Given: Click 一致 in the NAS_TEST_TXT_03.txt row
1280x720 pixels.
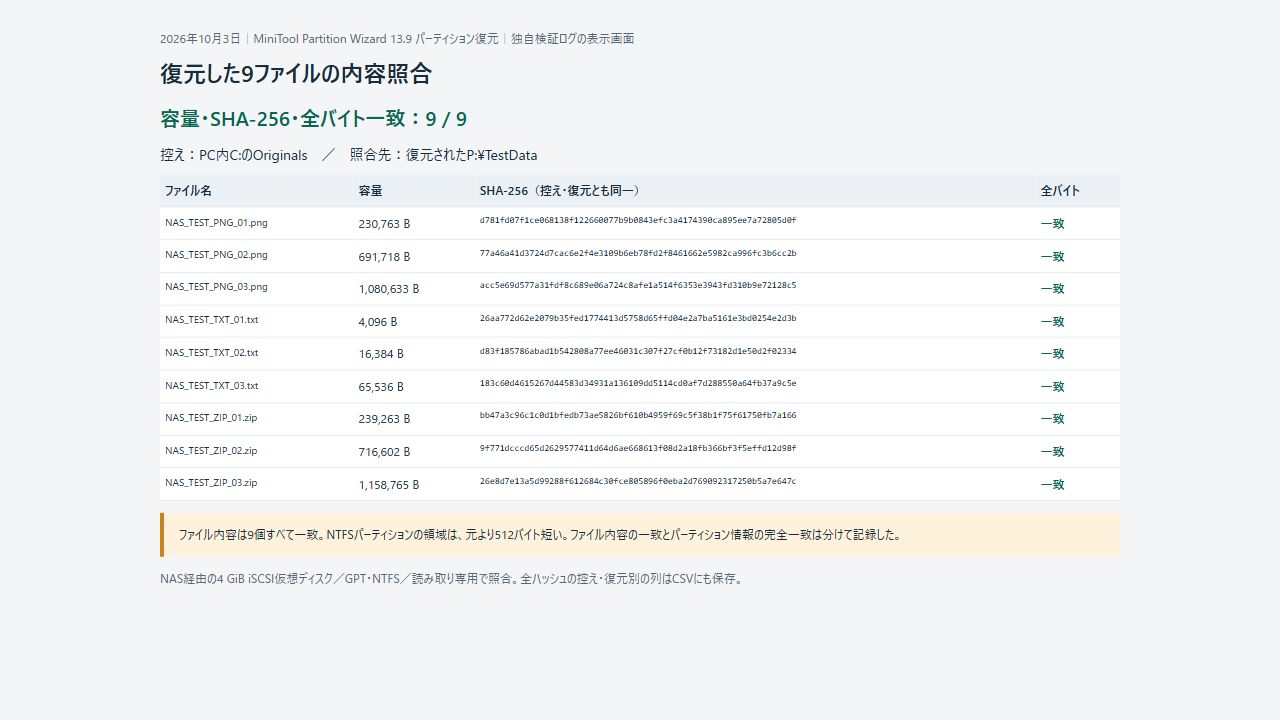Looking at the screenshot, I should click(1052, 387).
